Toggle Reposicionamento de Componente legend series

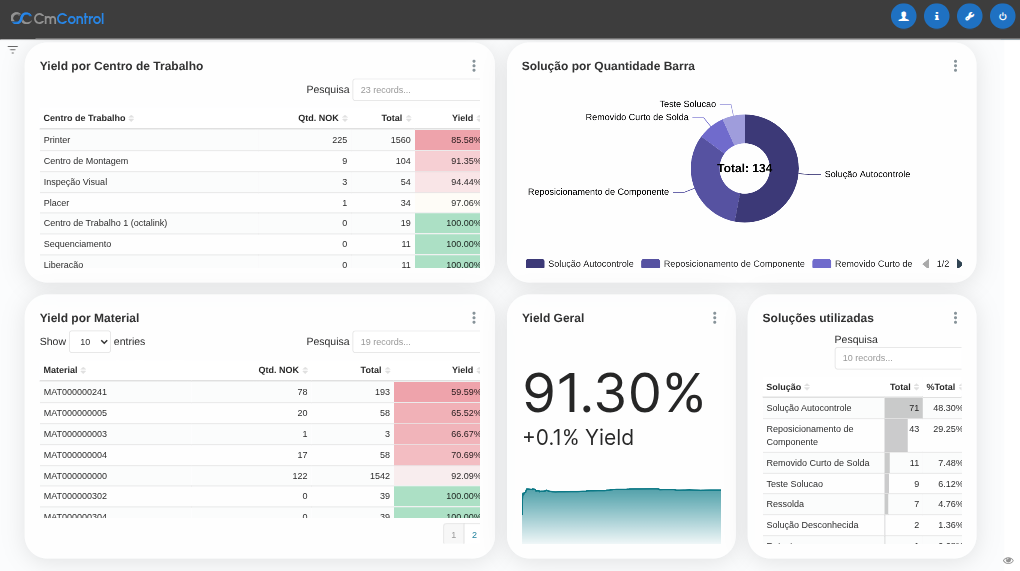[723, 264]
